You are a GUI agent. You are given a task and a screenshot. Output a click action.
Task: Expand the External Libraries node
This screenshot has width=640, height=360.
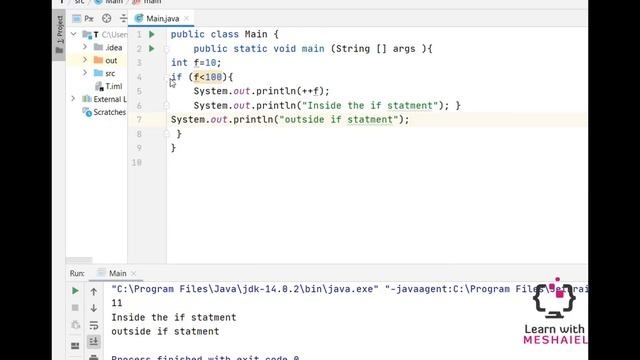[73, 99]
